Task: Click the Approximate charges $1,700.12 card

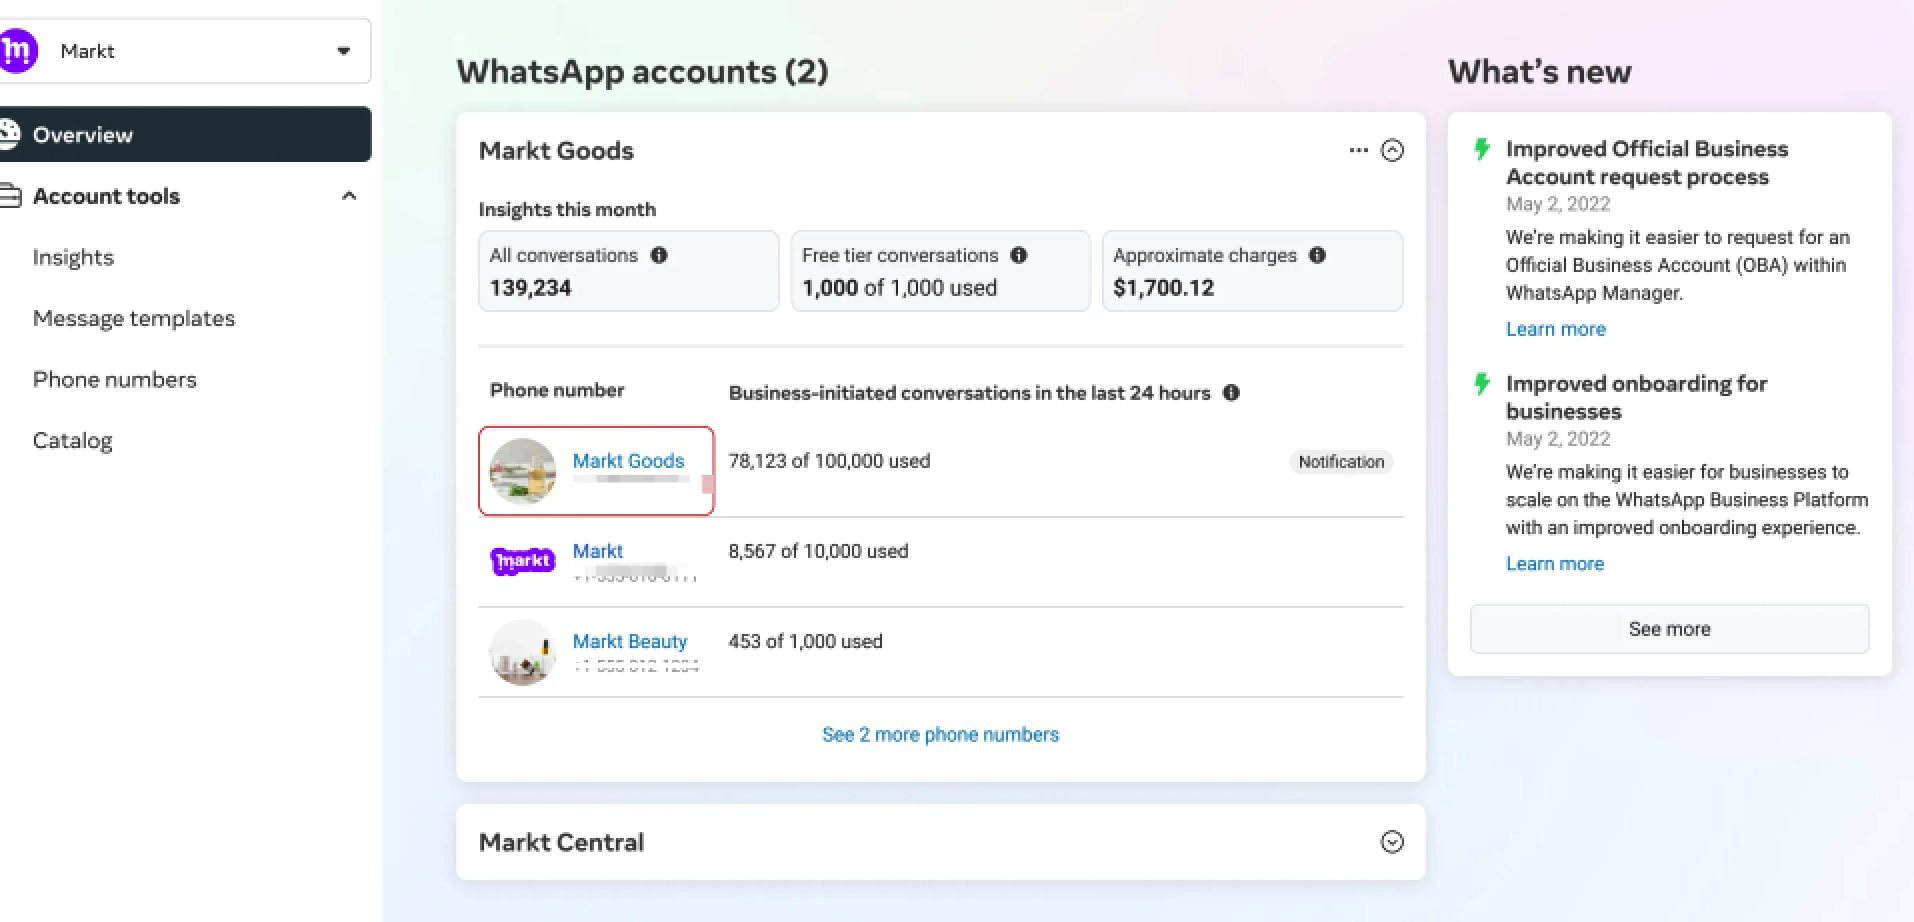Action: tap(1252, 271)
